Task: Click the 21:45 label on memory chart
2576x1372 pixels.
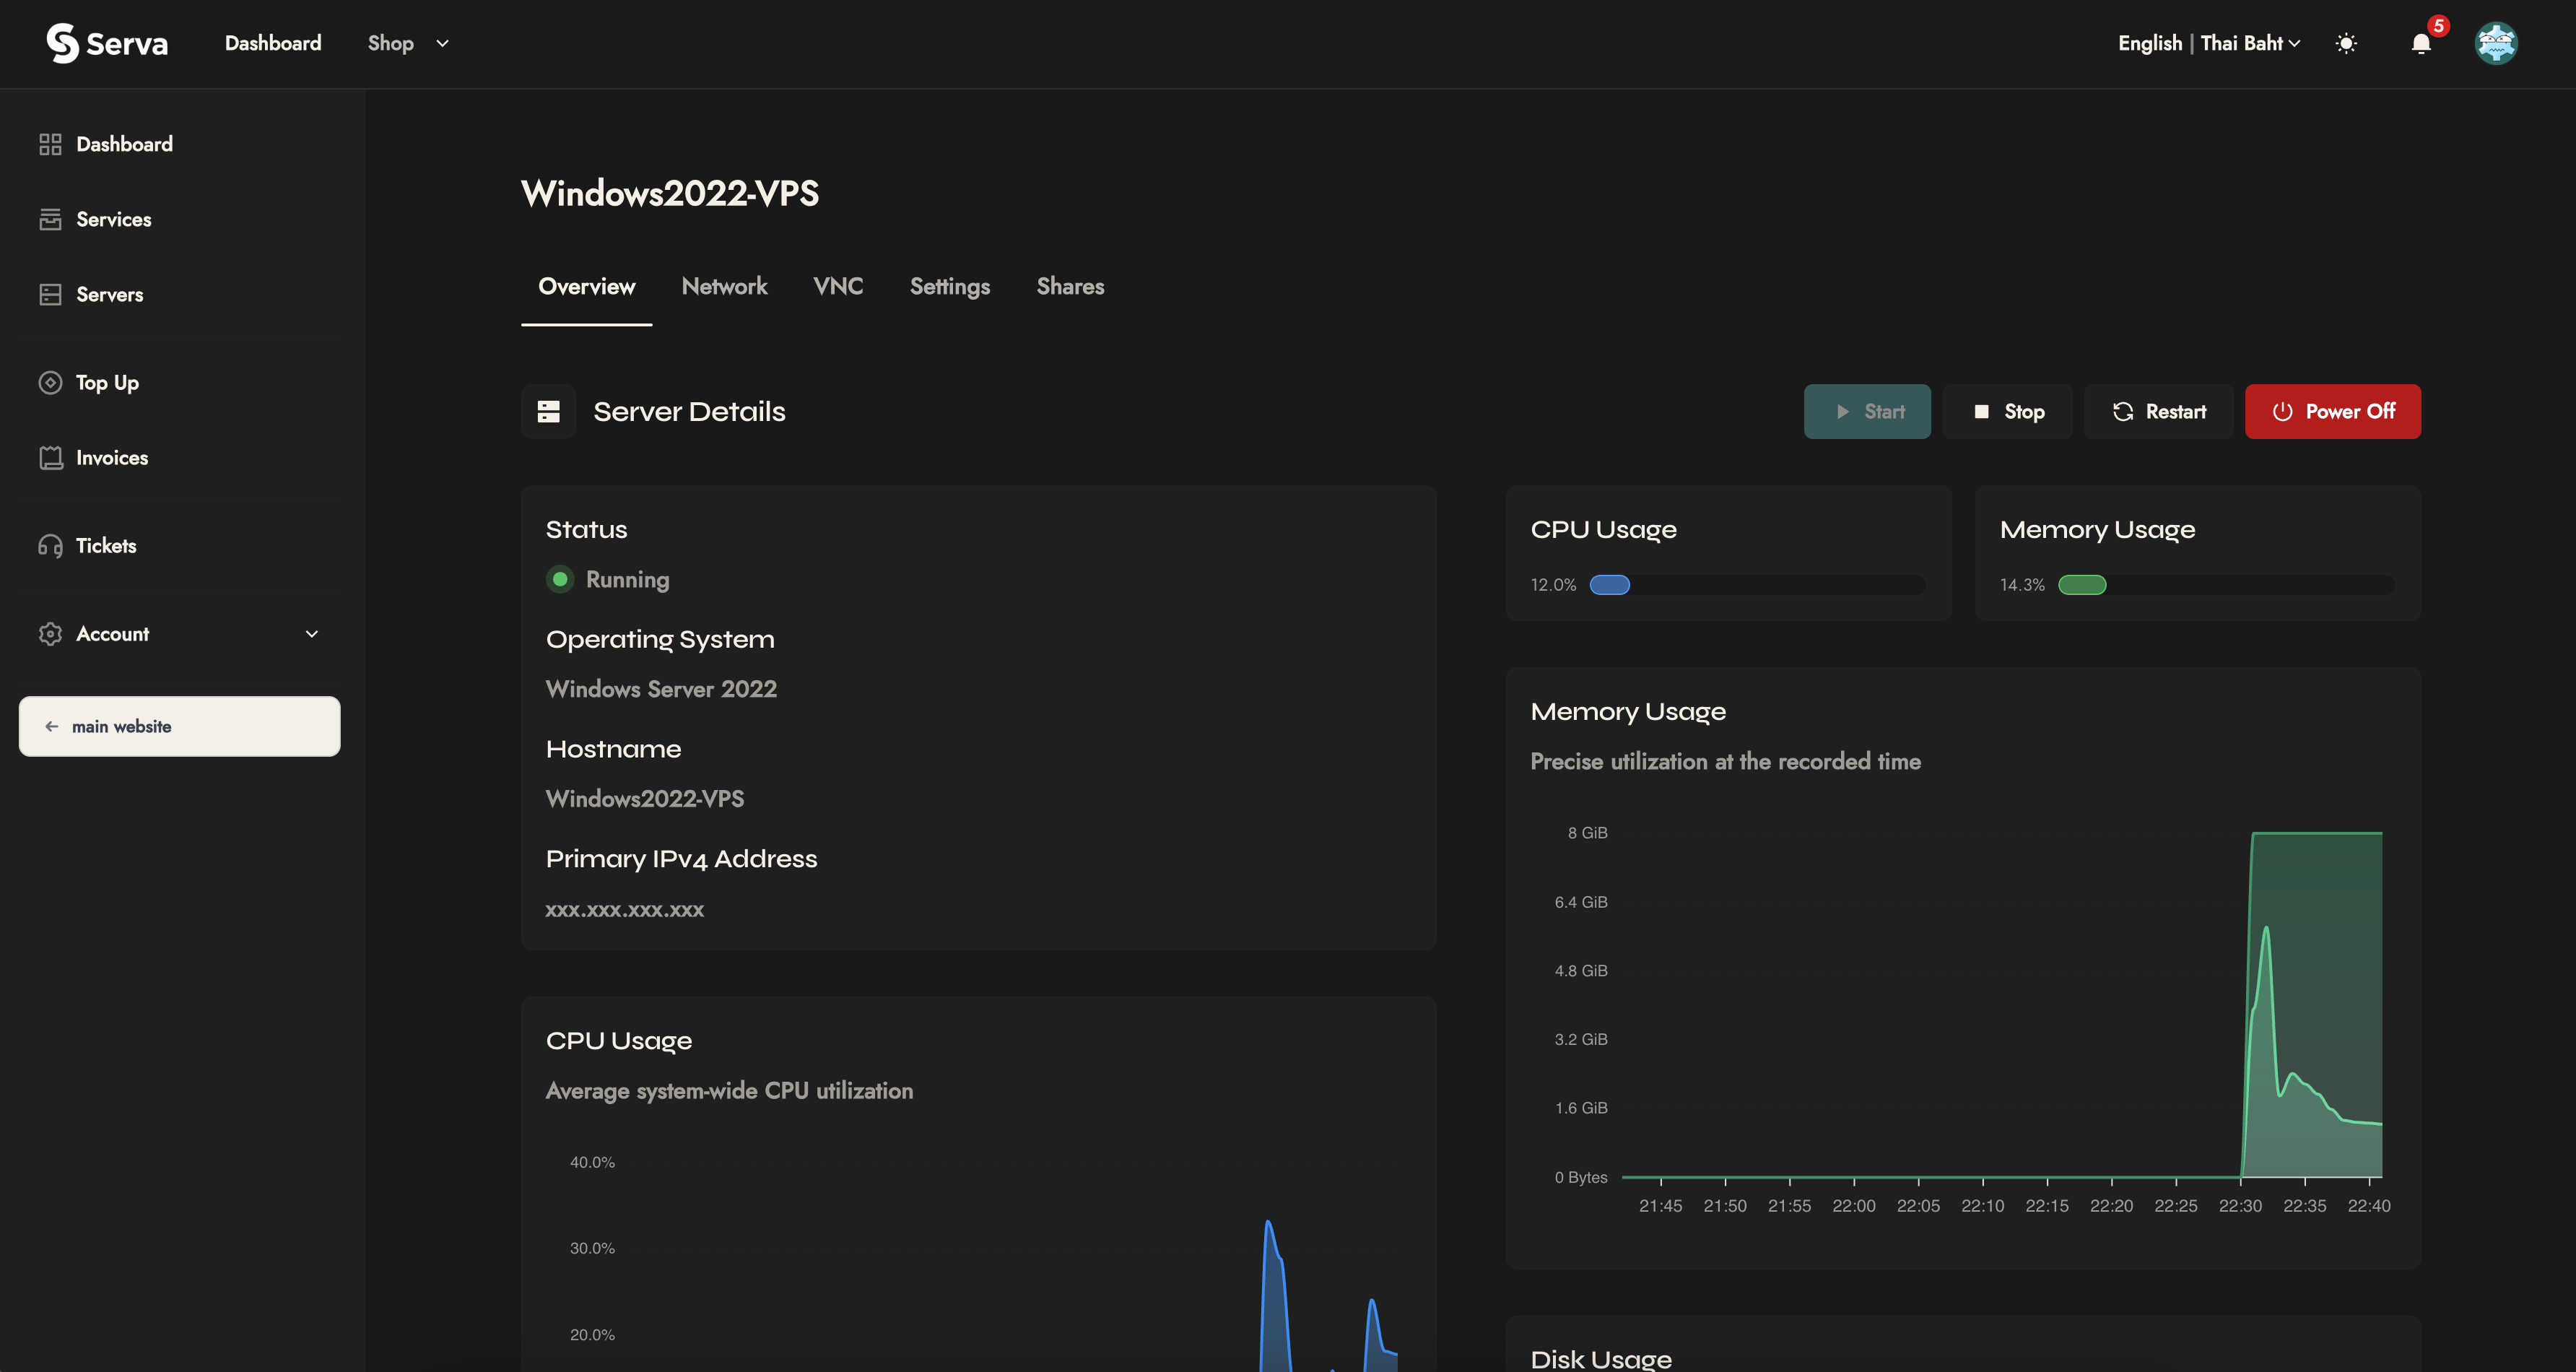Action: point(1660,1205)
